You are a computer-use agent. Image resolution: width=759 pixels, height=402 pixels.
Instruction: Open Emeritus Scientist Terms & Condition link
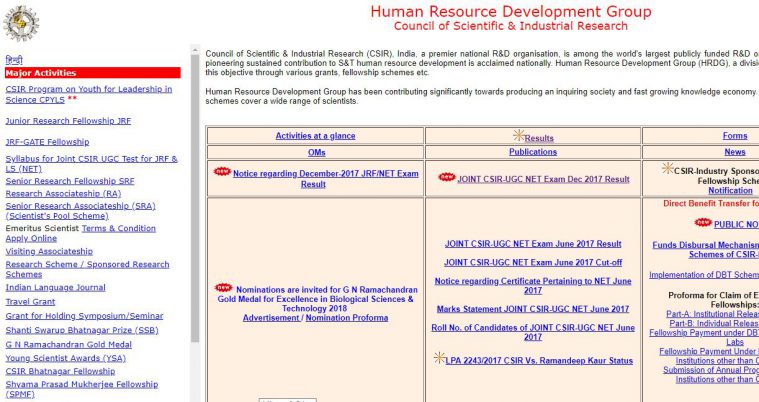119,228
